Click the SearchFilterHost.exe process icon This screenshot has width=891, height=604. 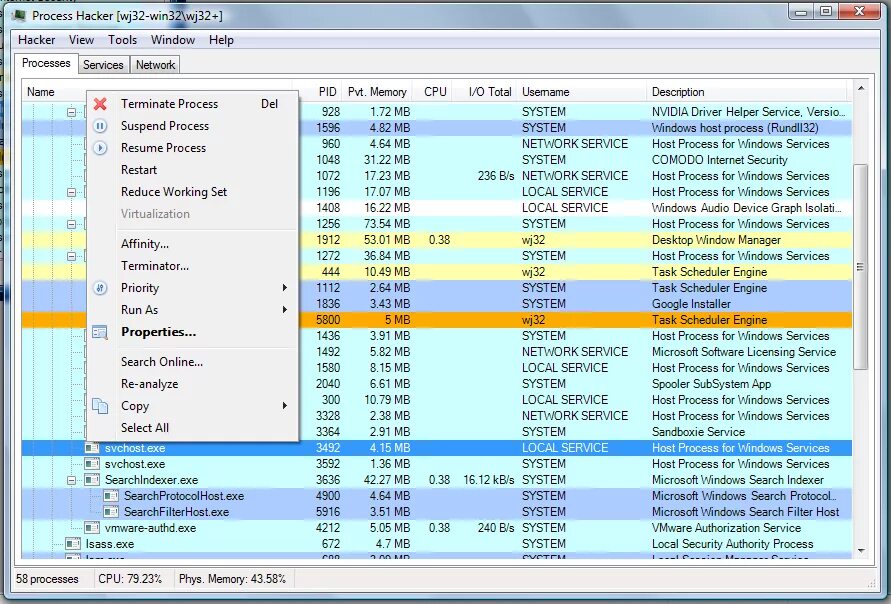click(111, 511)
